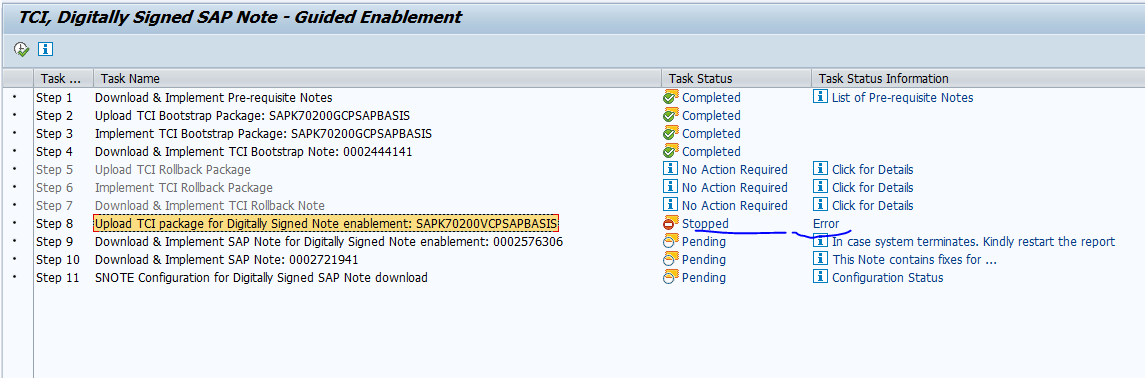The image size is (1145, 378).
Task: Click Completed status text for Step 4
Action: tap(711, 152)
